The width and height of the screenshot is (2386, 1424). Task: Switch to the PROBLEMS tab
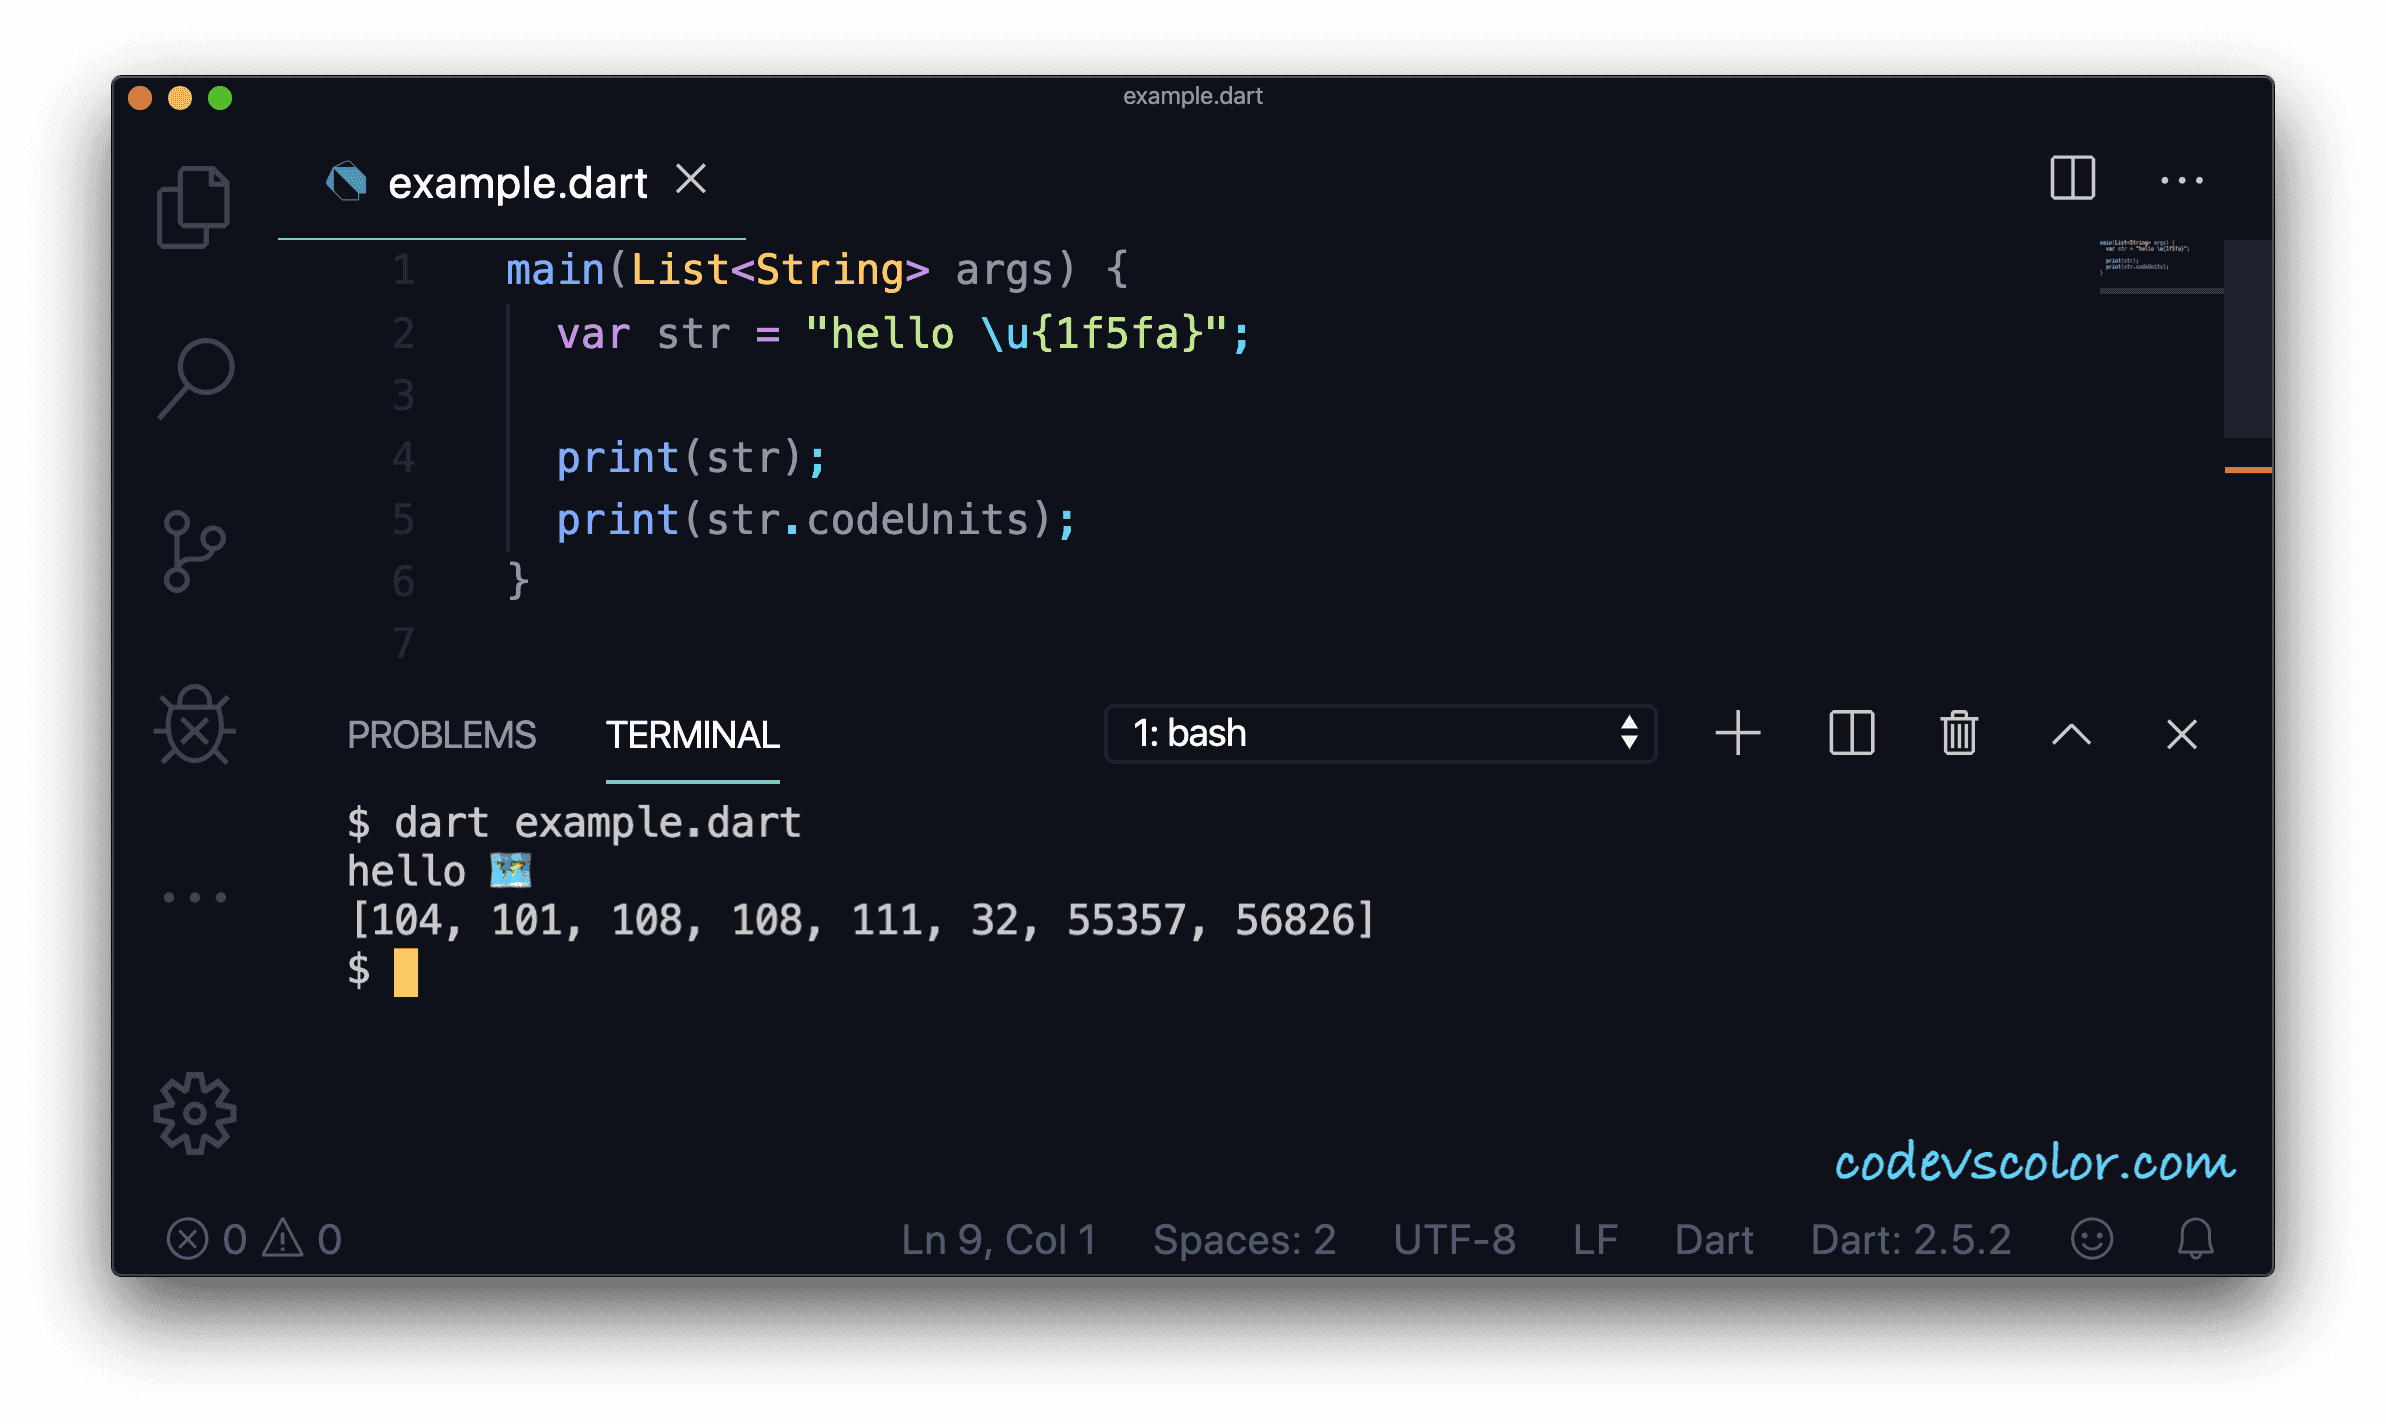click(x=441, y=735)
